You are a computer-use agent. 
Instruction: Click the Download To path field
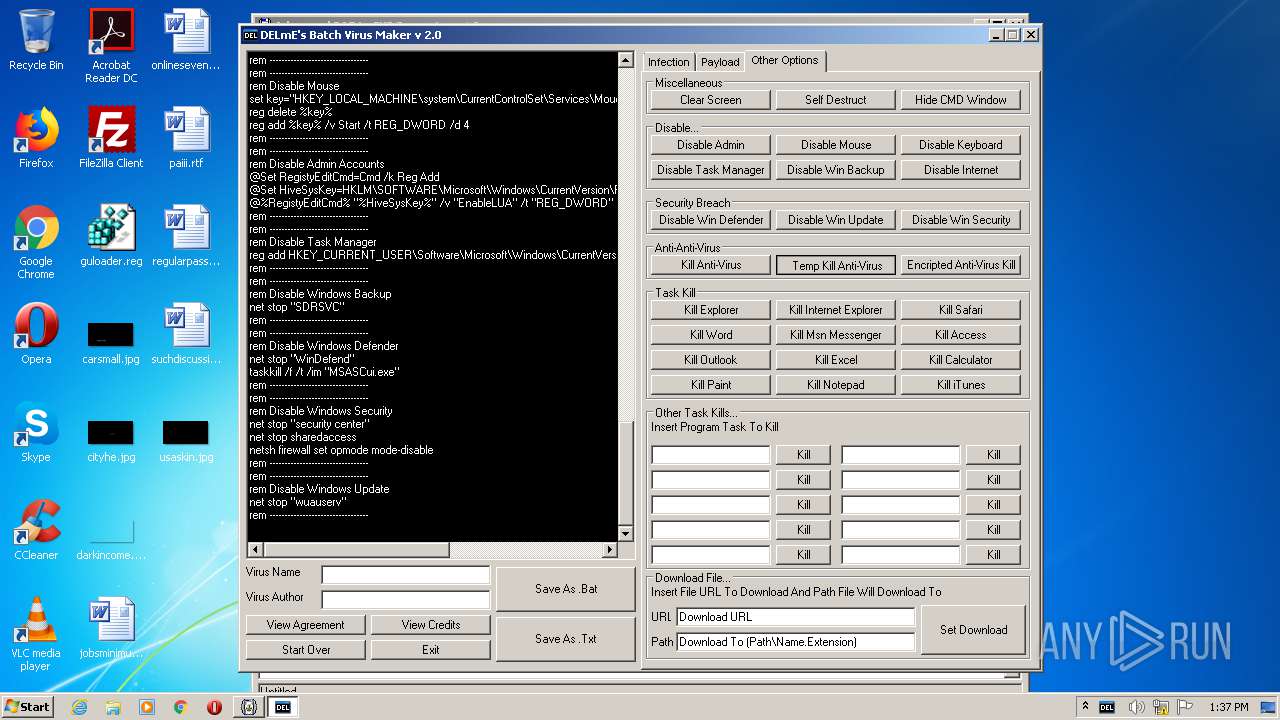(x=796, y=642)
